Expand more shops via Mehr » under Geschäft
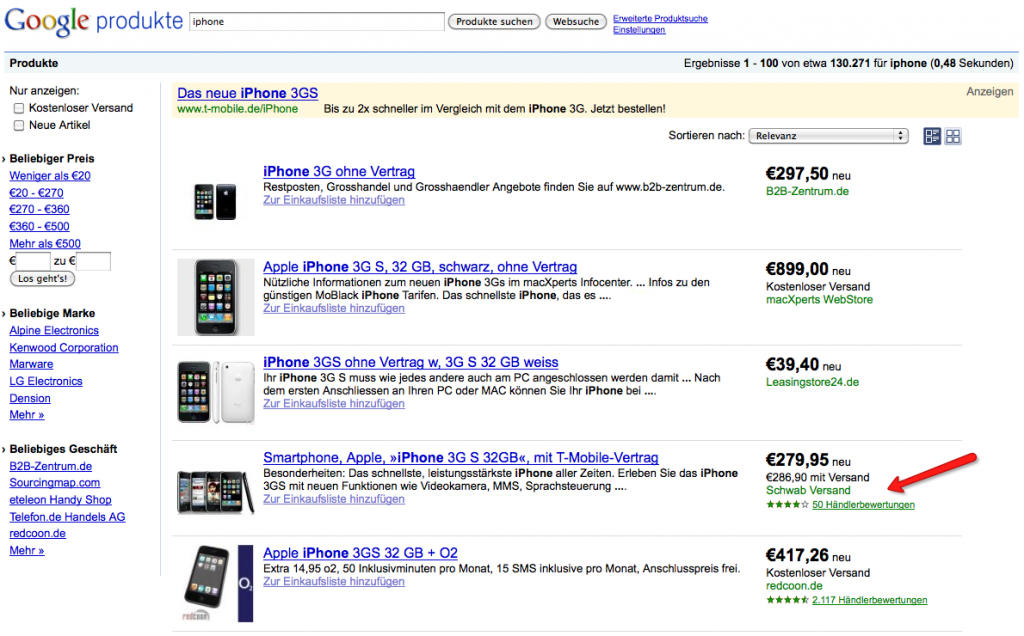The height and width of the screenshot is (636, 1024). [27, 550]
